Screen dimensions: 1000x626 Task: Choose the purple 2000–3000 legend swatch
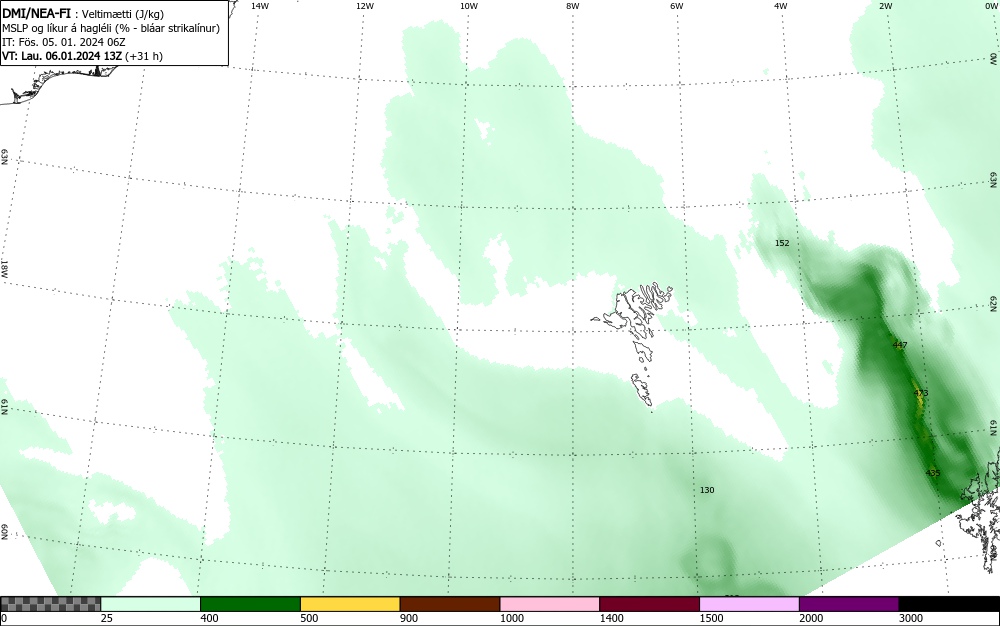pos(849,604)
